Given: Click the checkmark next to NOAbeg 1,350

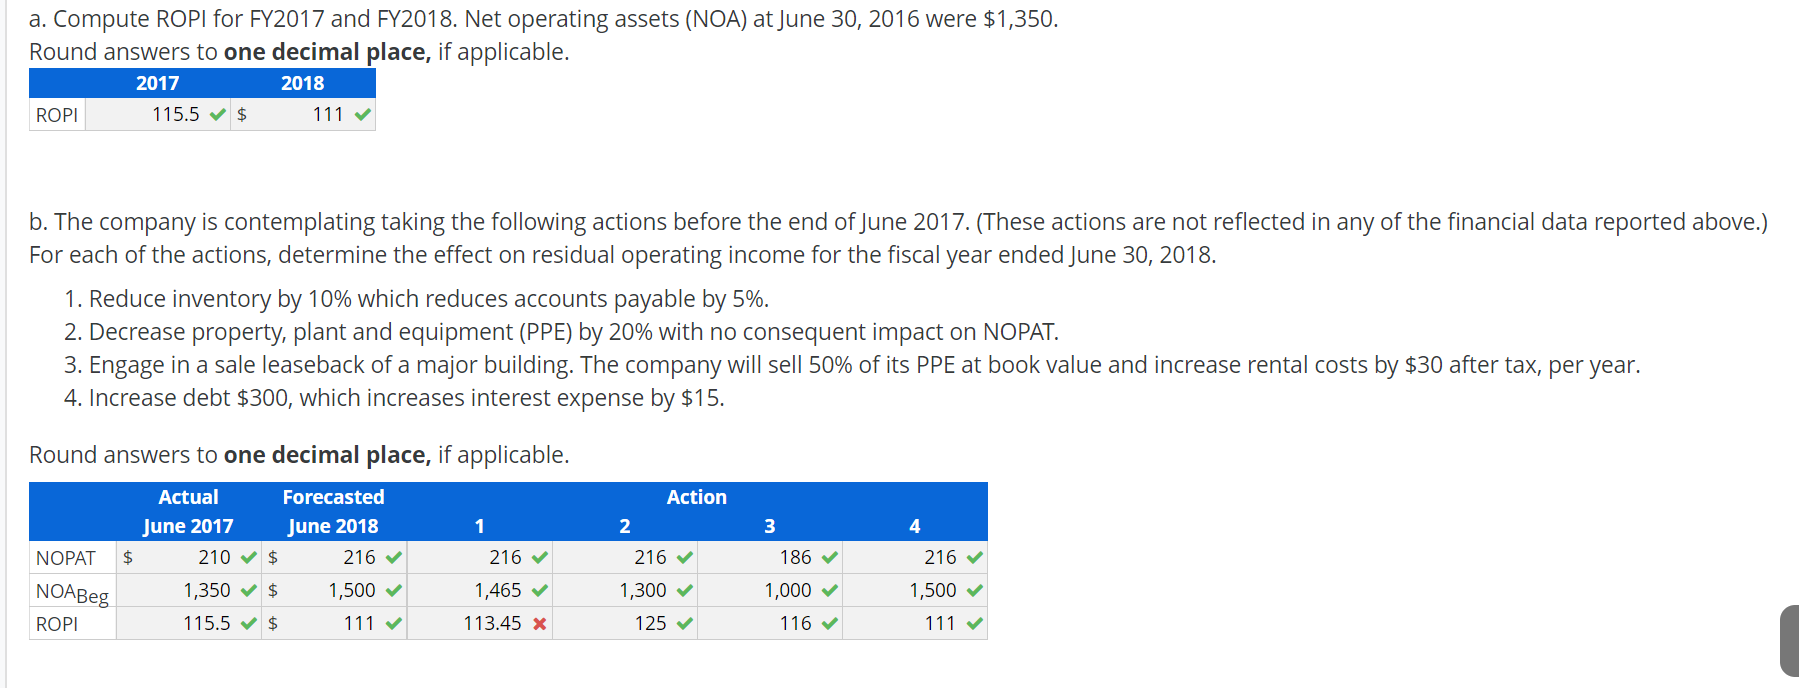Looking at the screenshot, I should (247, 590).
